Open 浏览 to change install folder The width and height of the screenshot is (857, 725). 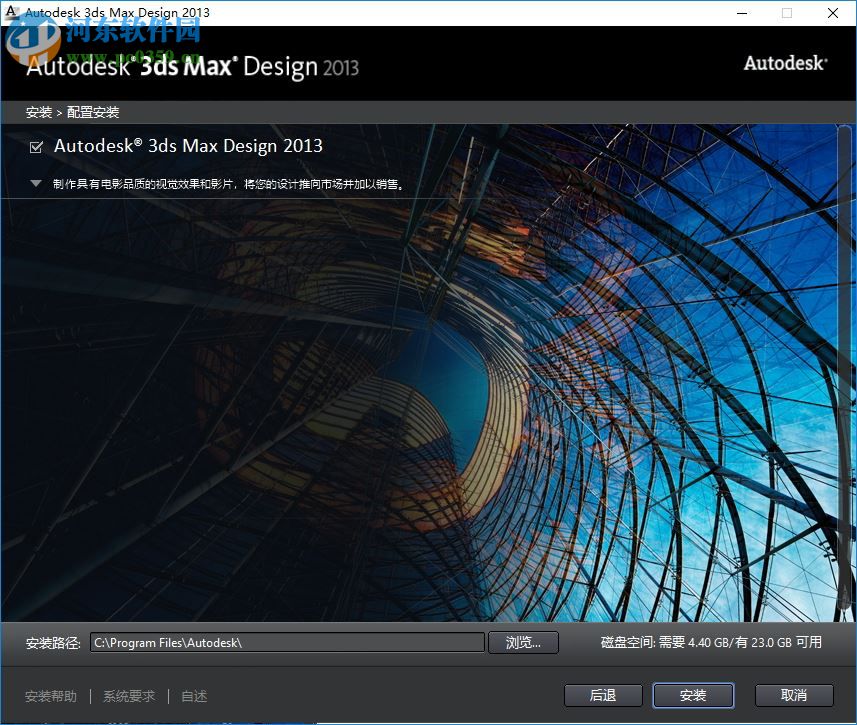click(x=523, y=643)
